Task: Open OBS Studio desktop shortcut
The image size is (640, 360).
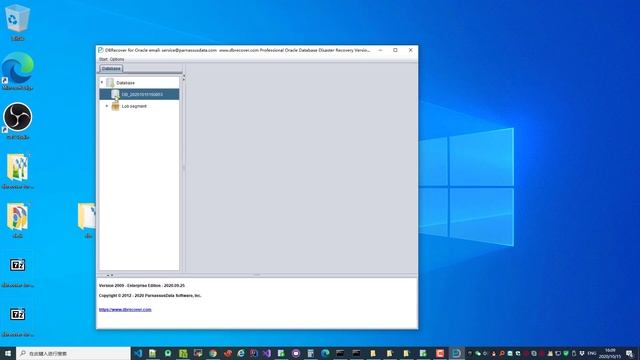Action: [x=17, y=120]
